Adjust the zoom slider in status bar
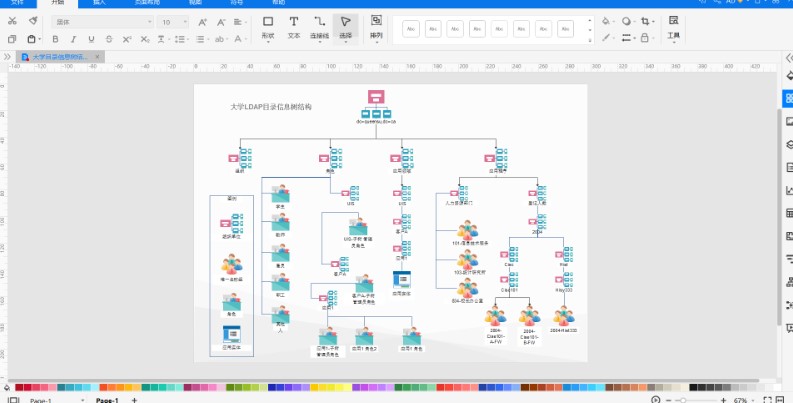 coord(683,400)
